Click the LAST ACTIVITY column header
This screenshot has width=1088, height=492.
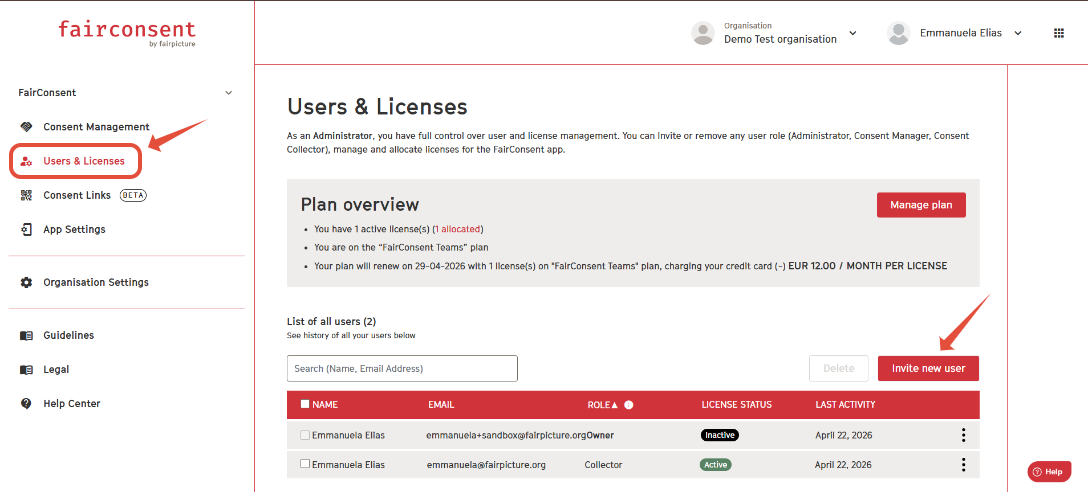point(845,405)
